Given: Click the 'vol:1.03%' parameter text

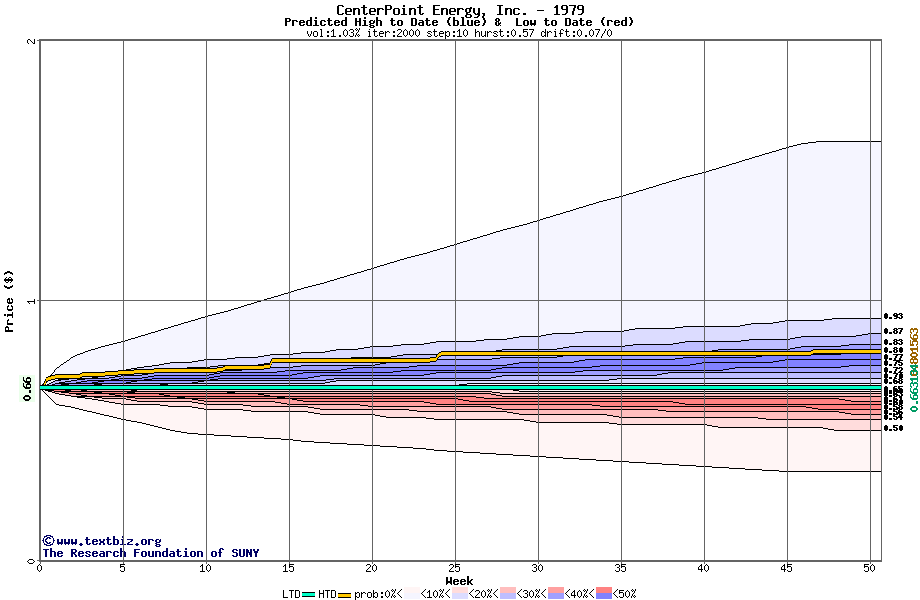Looking at the screenshot, I should pyautogui.click(x=333, y=33).
